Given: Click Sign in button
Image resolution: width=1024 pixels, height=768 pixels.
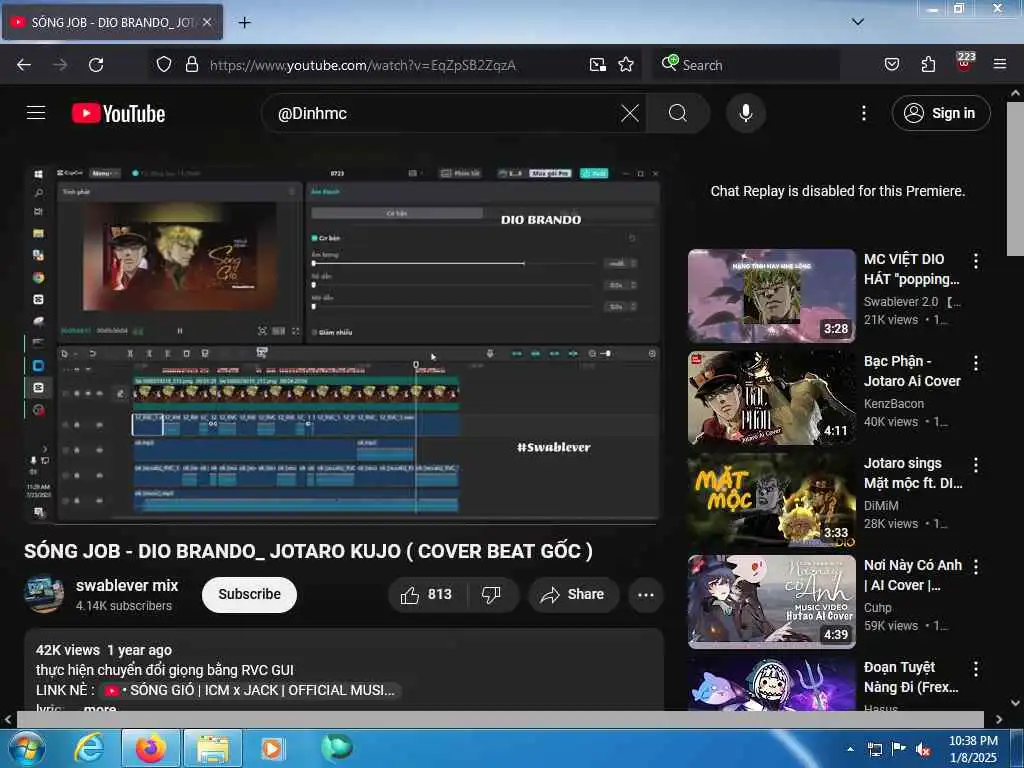Looking at the screenshot, I should point(940,113).
